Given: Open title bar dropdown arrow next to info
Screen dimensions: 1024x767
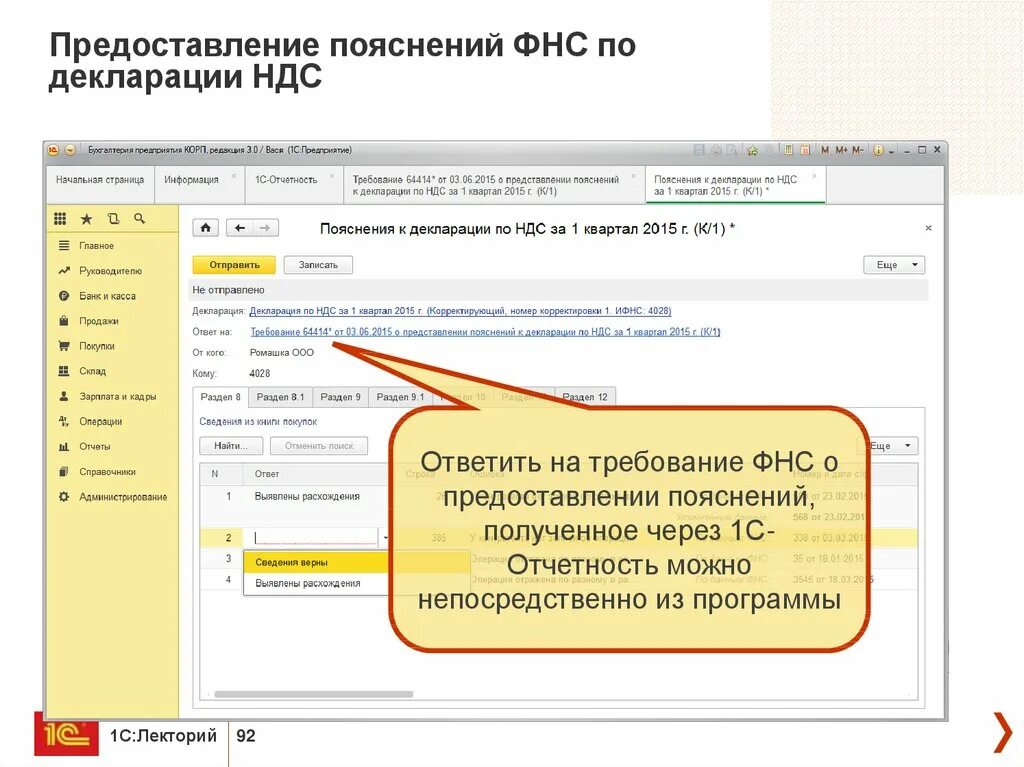Looking at the screenshot, I should click(891, 150).
